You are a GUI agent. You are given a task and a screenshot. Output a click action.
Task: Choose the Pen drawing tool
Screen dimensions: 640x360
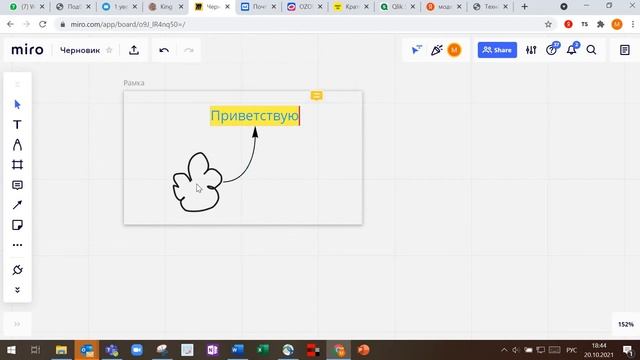coord(17,144)
